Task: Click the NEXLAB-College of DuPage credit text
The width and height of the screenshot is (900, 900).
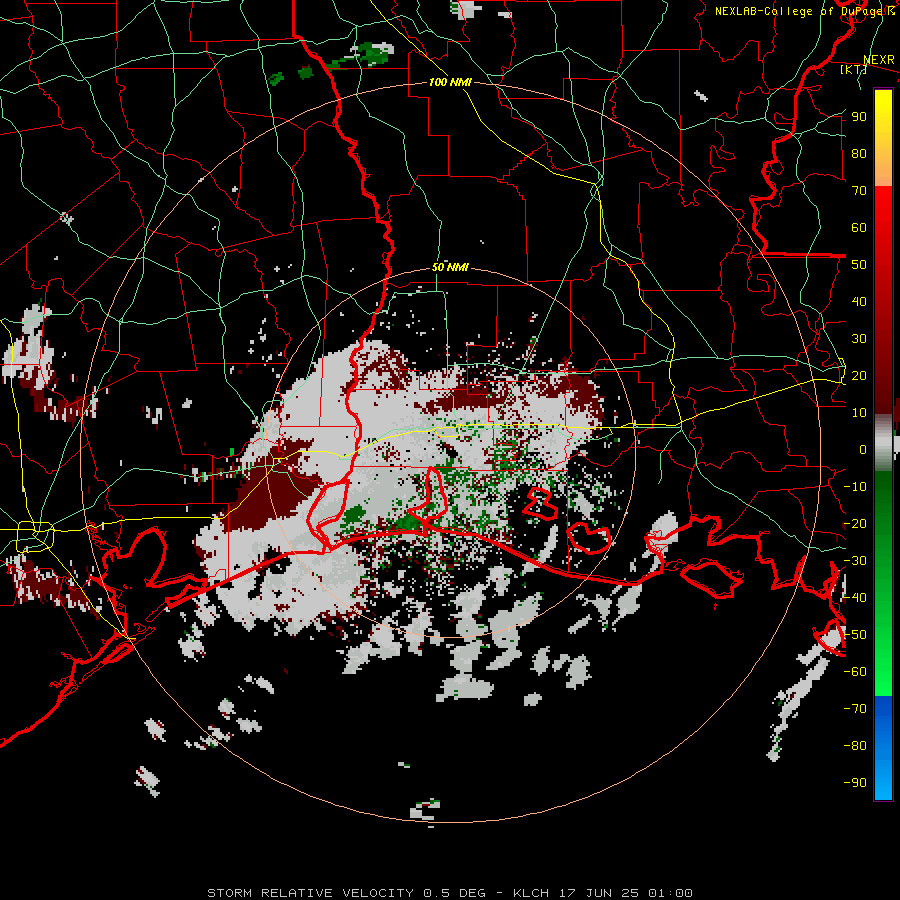Action: (x=805, y=11)
